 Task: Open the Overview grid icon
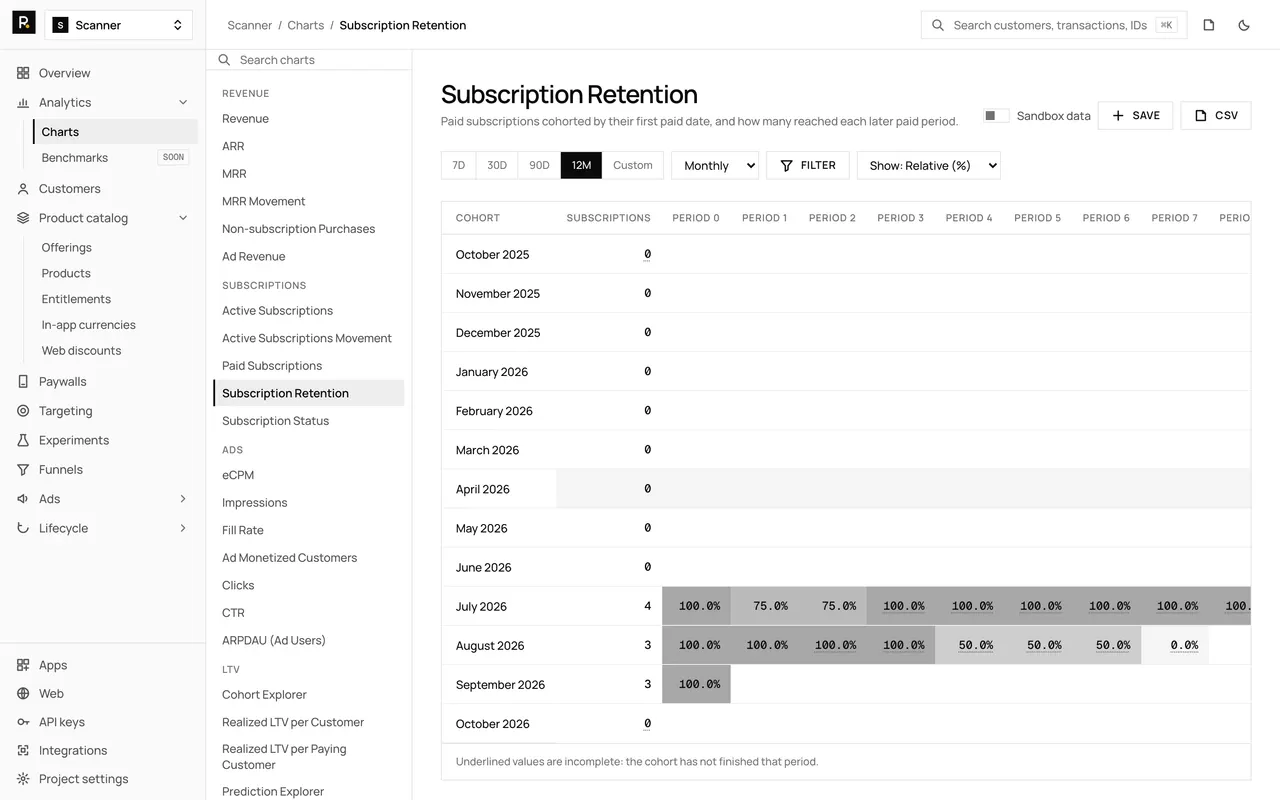coord(23,73)
